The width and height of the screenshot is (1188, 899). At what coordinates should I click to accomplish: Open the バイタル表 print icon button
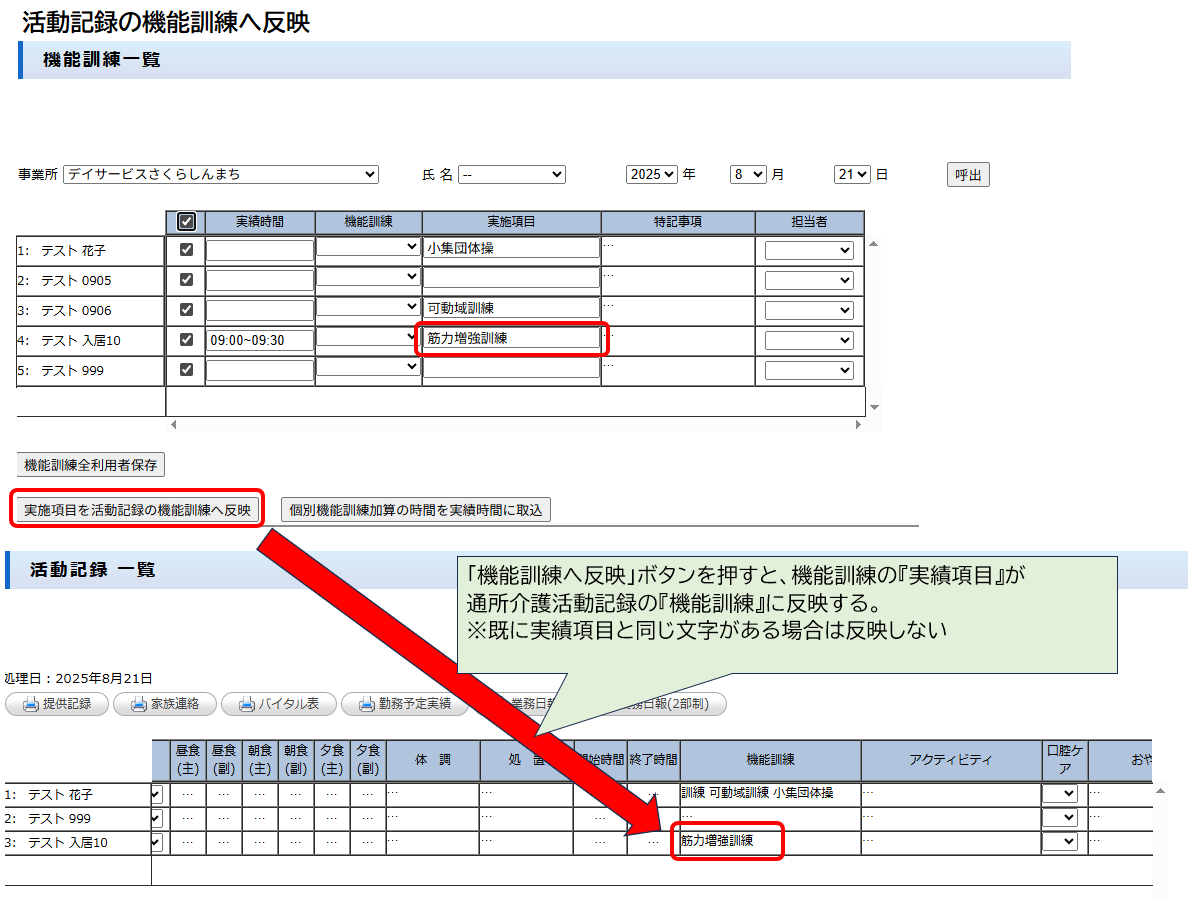(278, 704)
